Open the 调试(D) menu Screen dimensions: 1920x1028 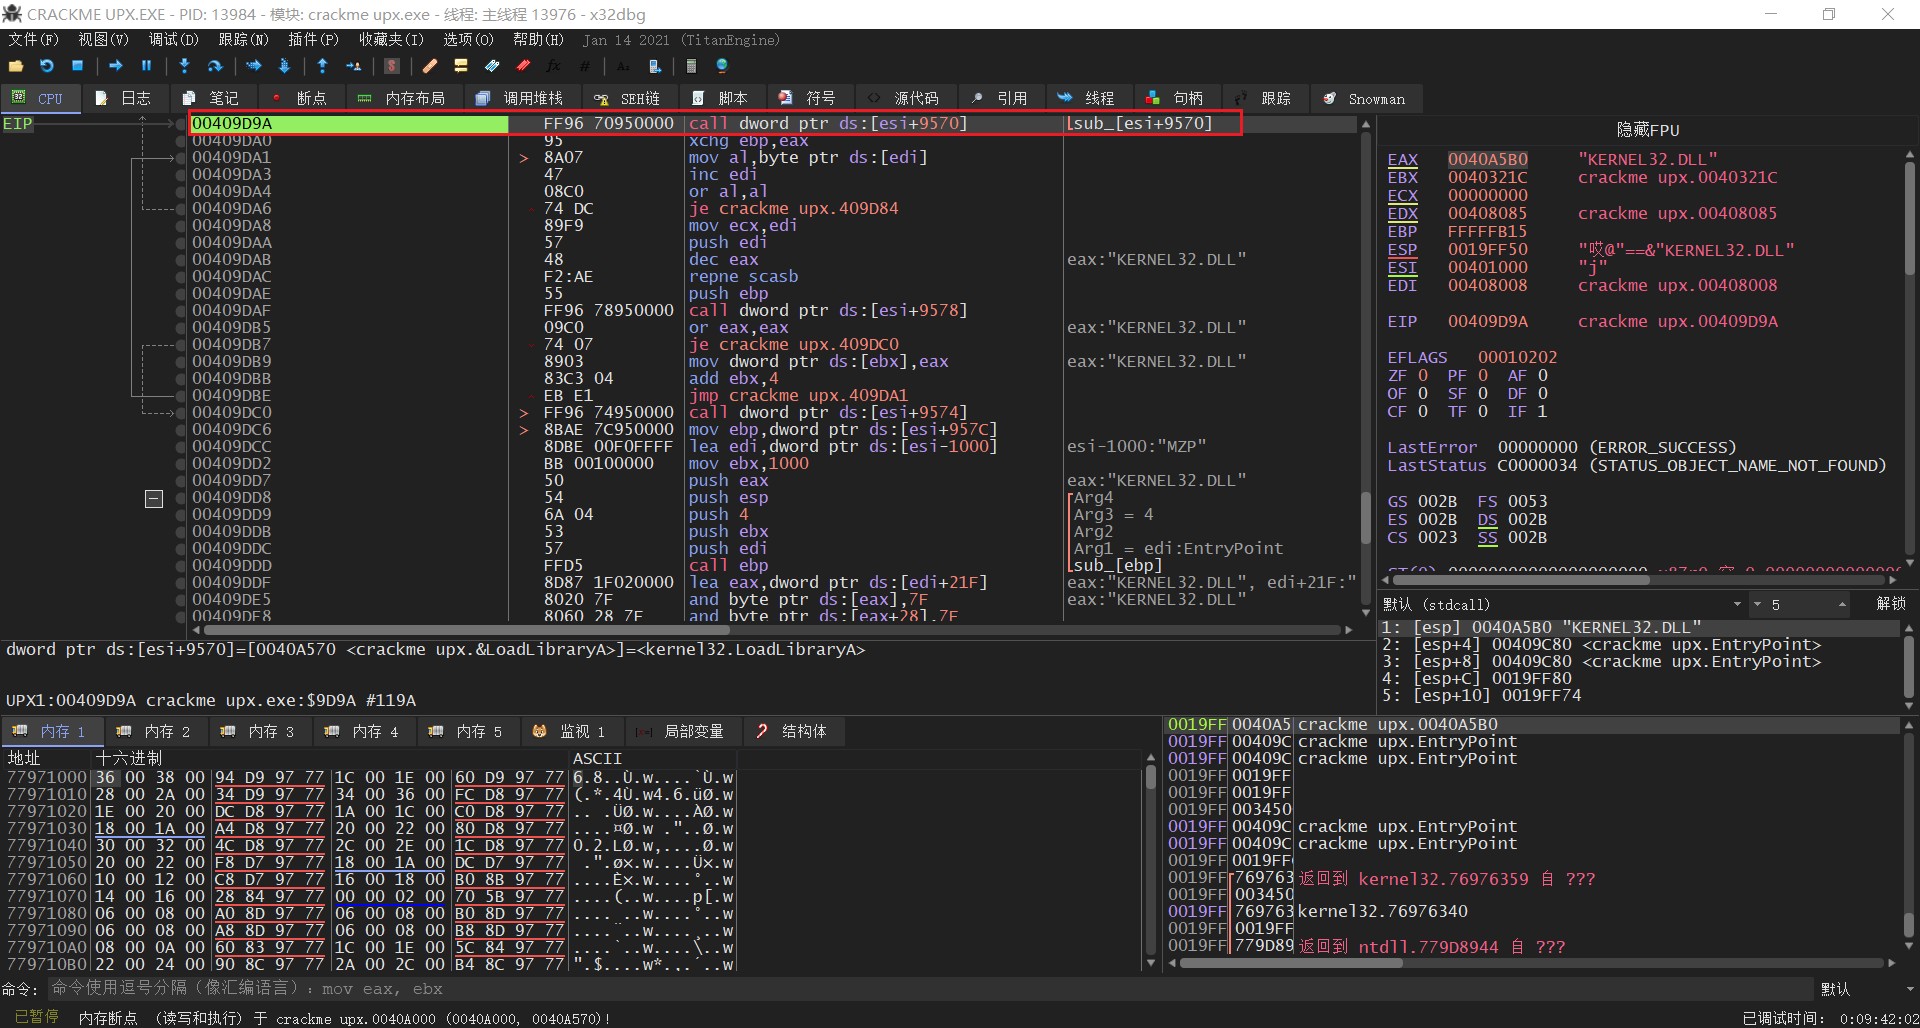coord(173,40)
